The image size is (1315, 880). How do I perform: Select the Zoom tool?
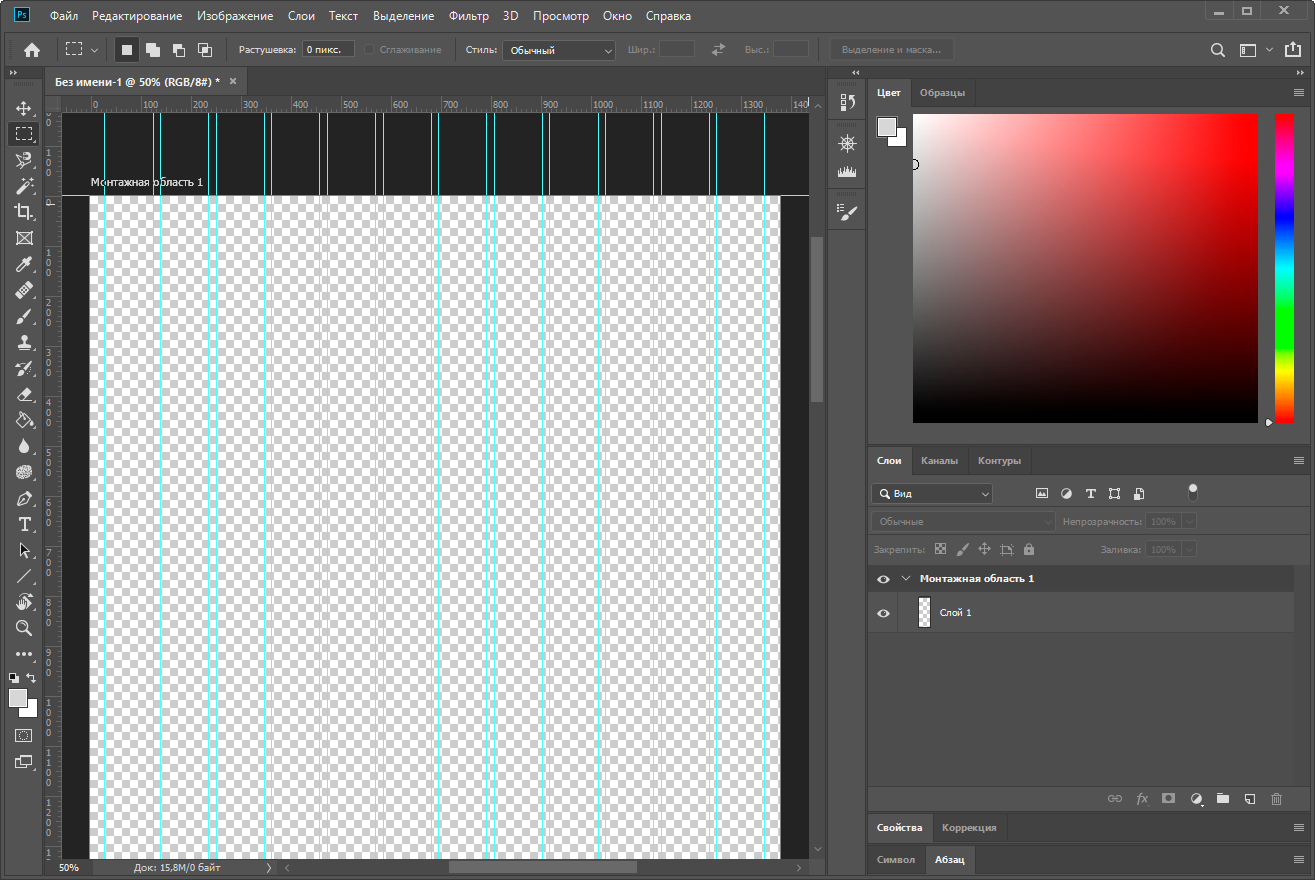[x=24, y=628]
